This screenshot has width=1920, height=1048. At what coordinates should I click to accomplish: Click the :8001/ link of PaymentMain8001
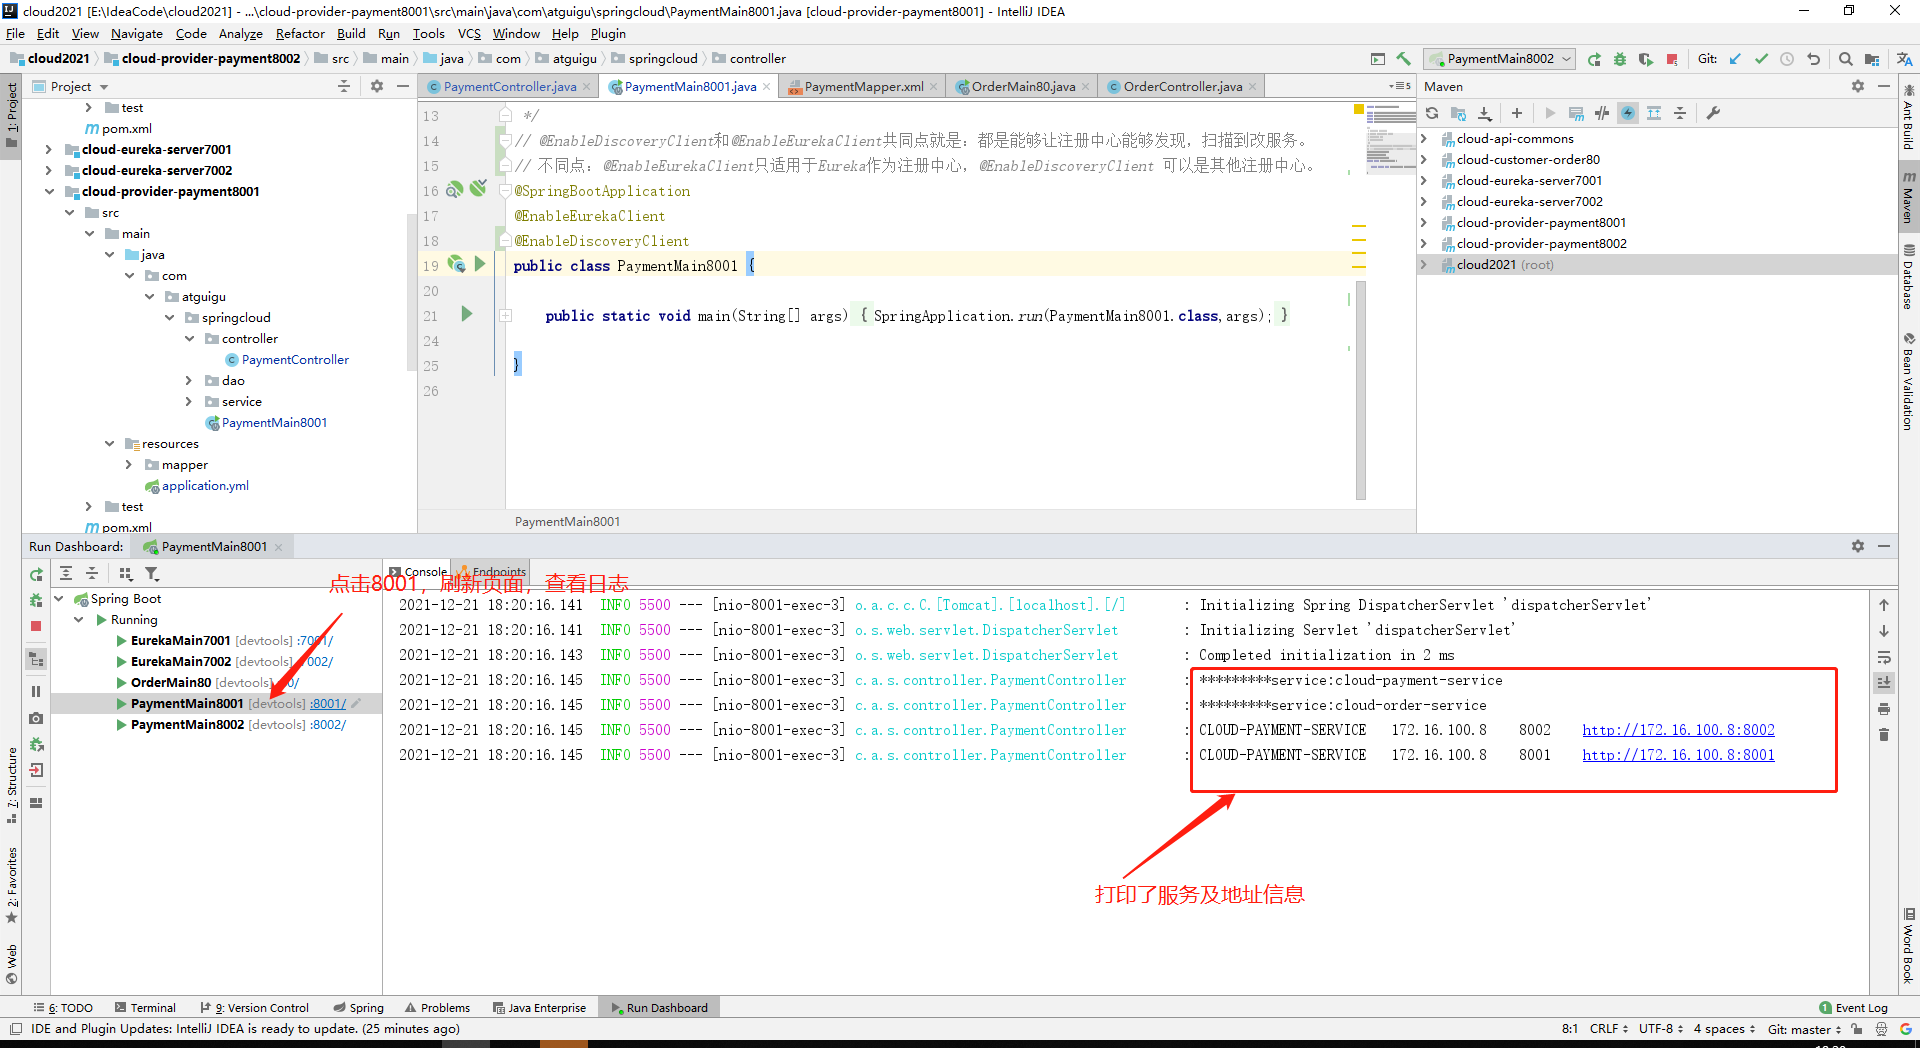(x=328, y=704)
